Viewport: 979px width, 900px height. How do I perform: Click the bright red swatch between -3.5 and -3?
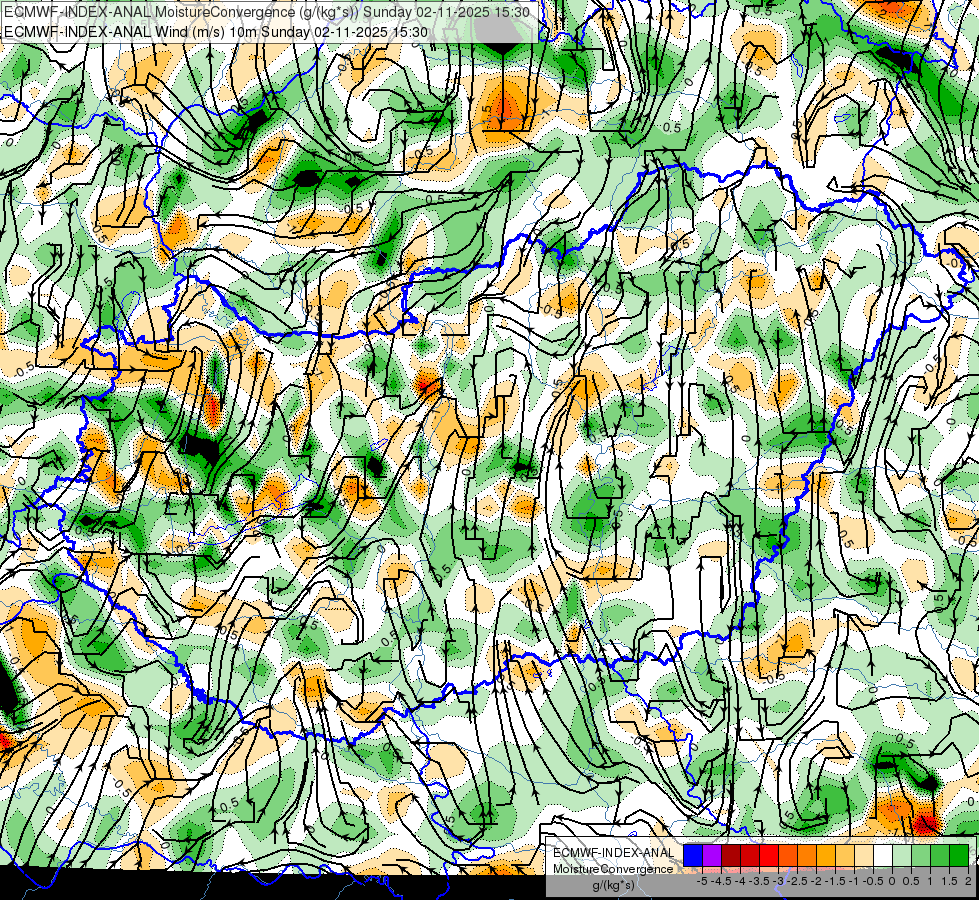[769, 856]
